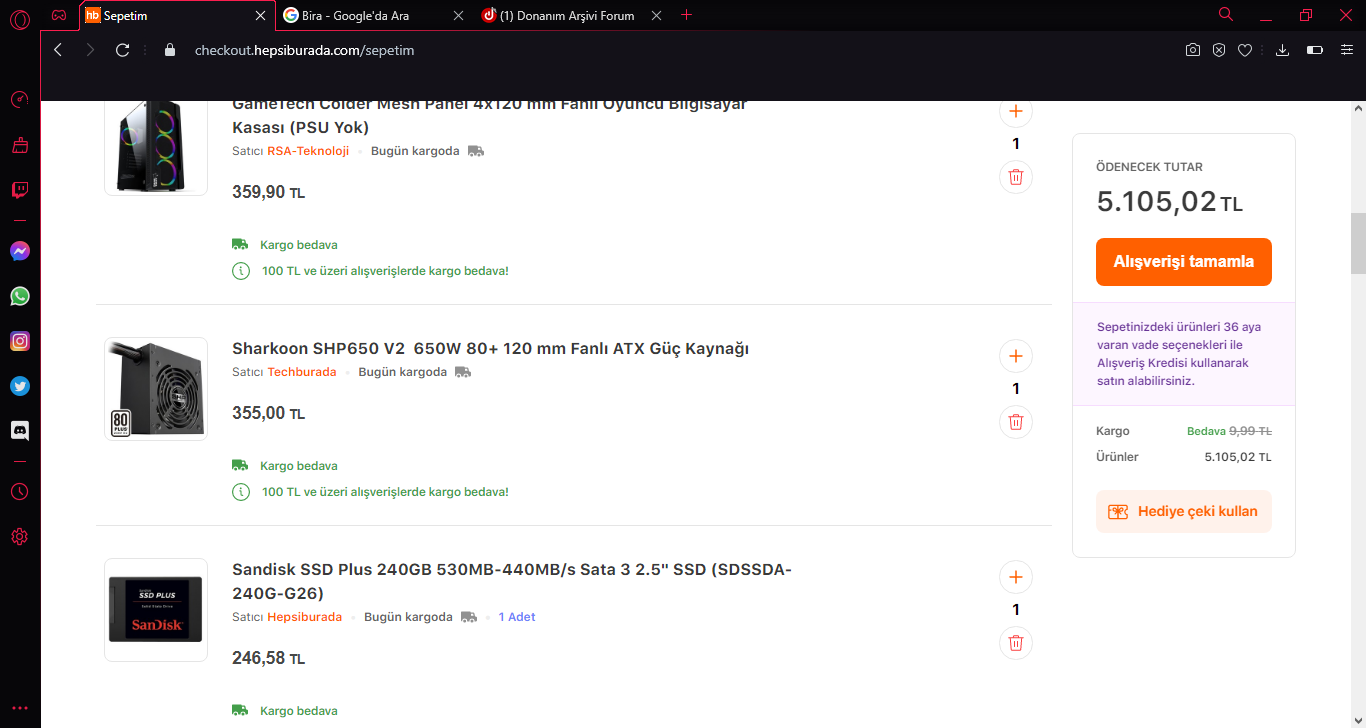Delete the GameTech case from the cart
The height and width of the screenshot is (728, 1366).
(1016, 177)
